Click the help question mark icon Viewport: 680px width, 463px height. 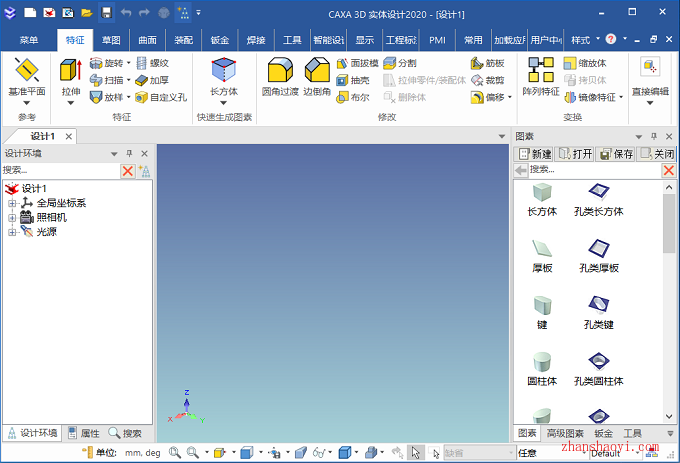(x=611, y=39)
